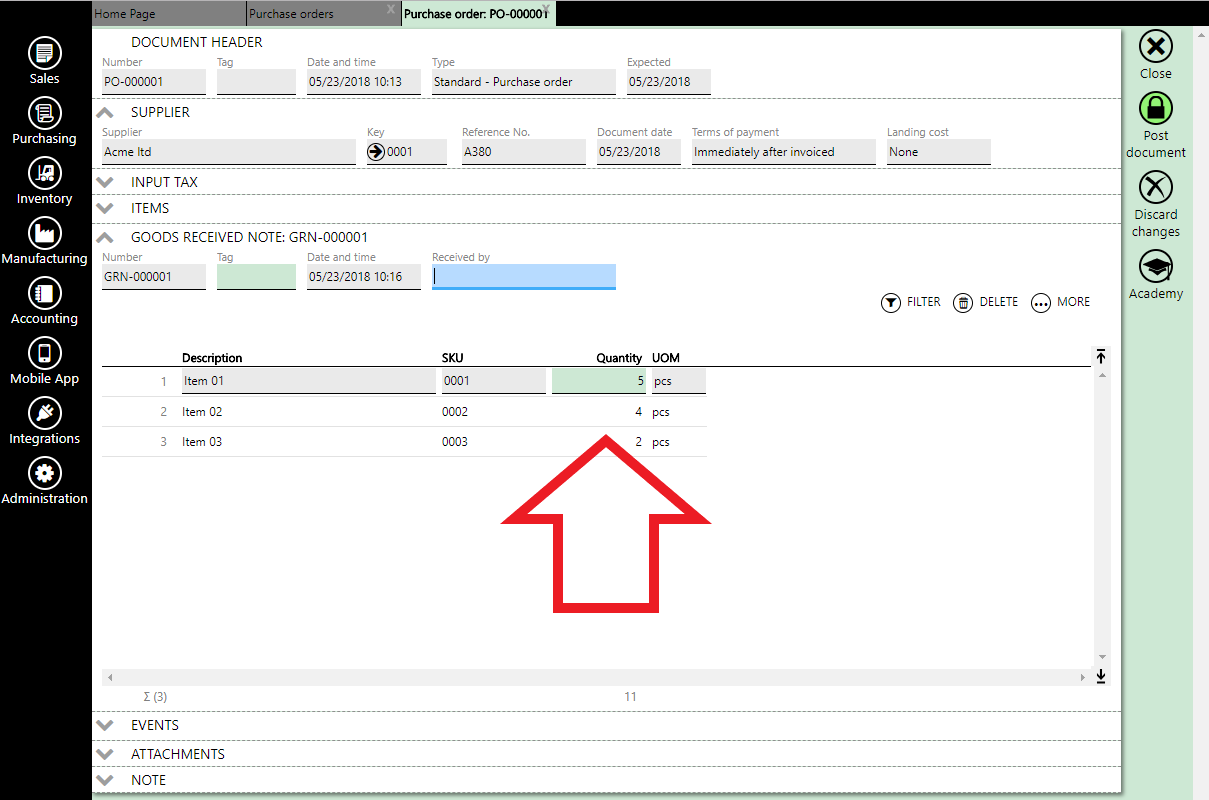Screen dimensions: 1209x800
Task: Click Discard changes icon
Action: pos(1156,187)
